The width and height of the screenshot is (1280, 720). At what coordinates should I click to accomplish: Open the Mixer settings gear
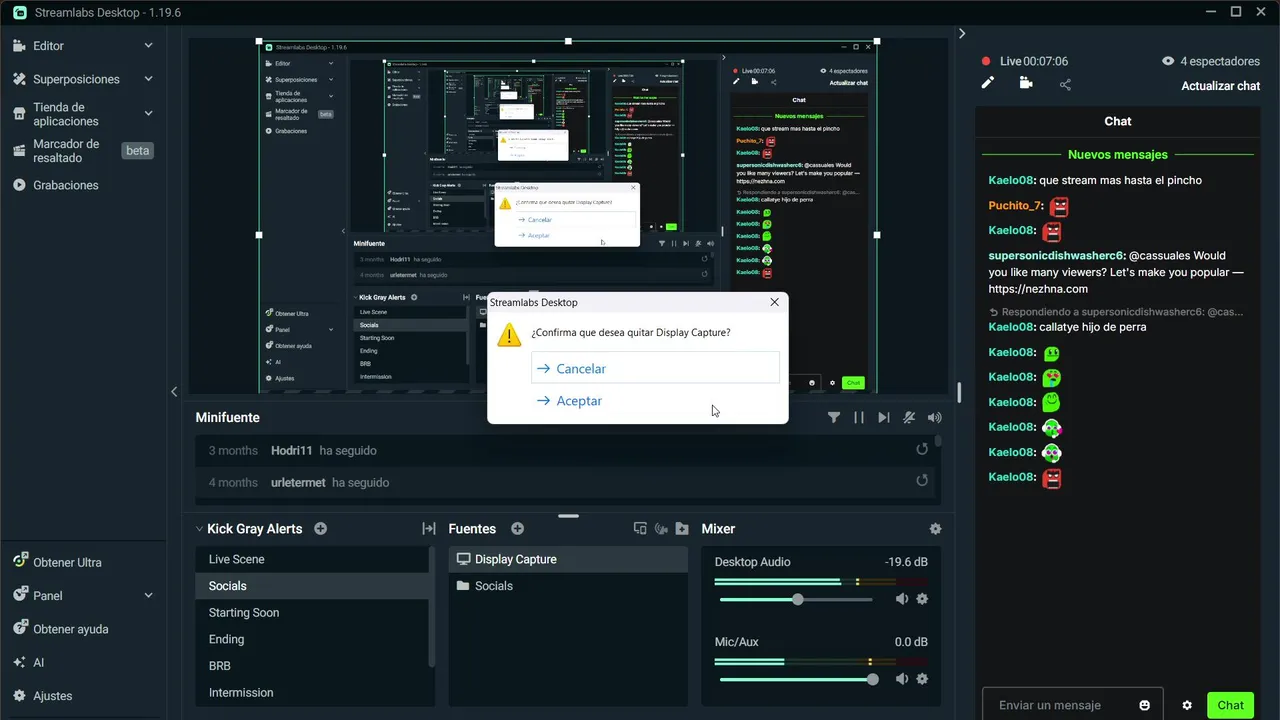[x=935, y=529]
